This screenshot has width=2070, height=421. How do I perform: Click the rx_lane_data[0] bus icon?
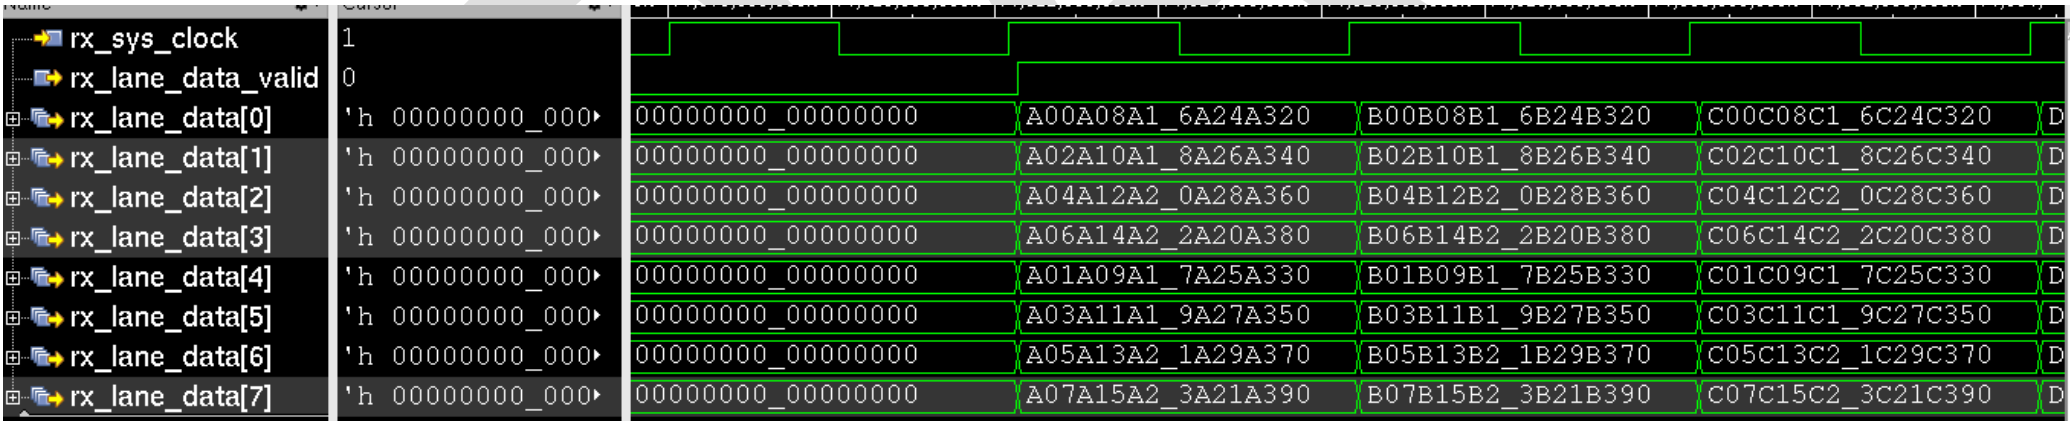47,118
